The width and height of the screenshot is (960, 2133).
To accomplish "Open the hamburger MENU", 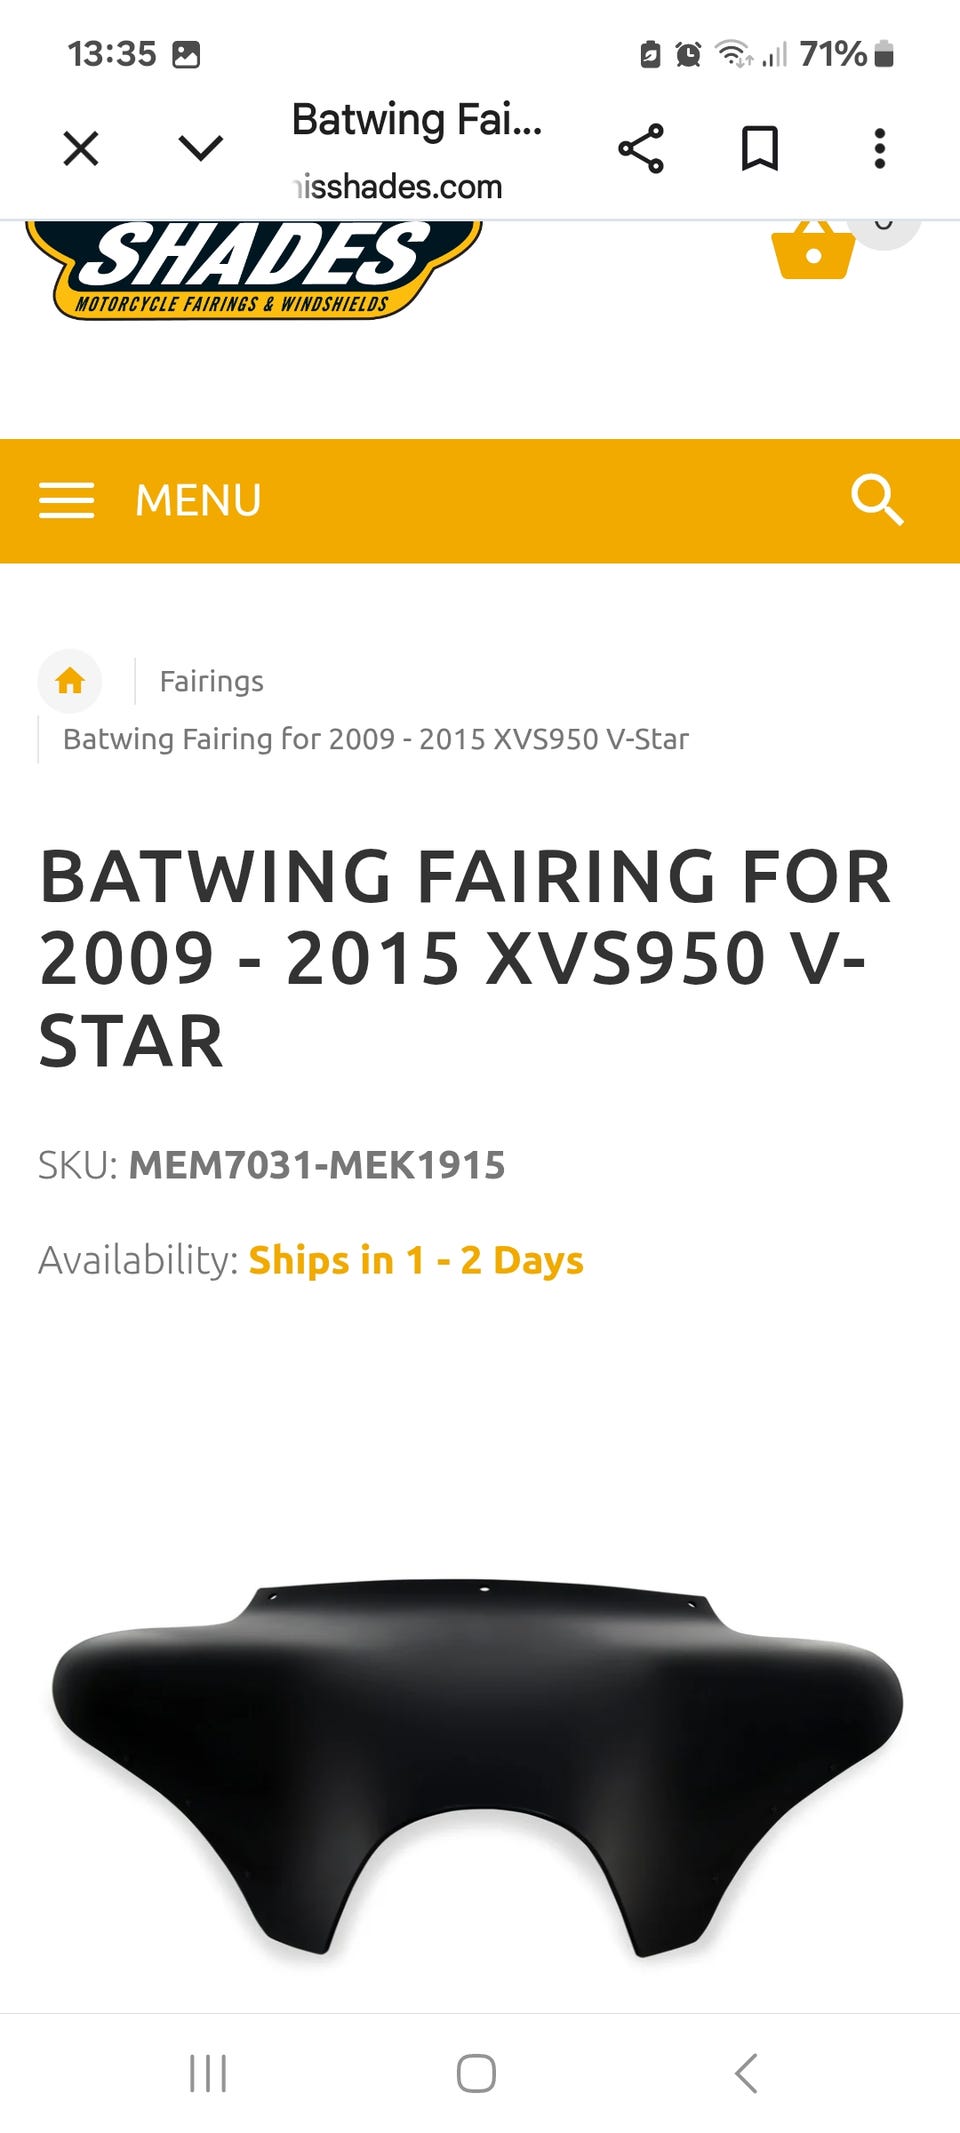I will (x=67, y=500).
